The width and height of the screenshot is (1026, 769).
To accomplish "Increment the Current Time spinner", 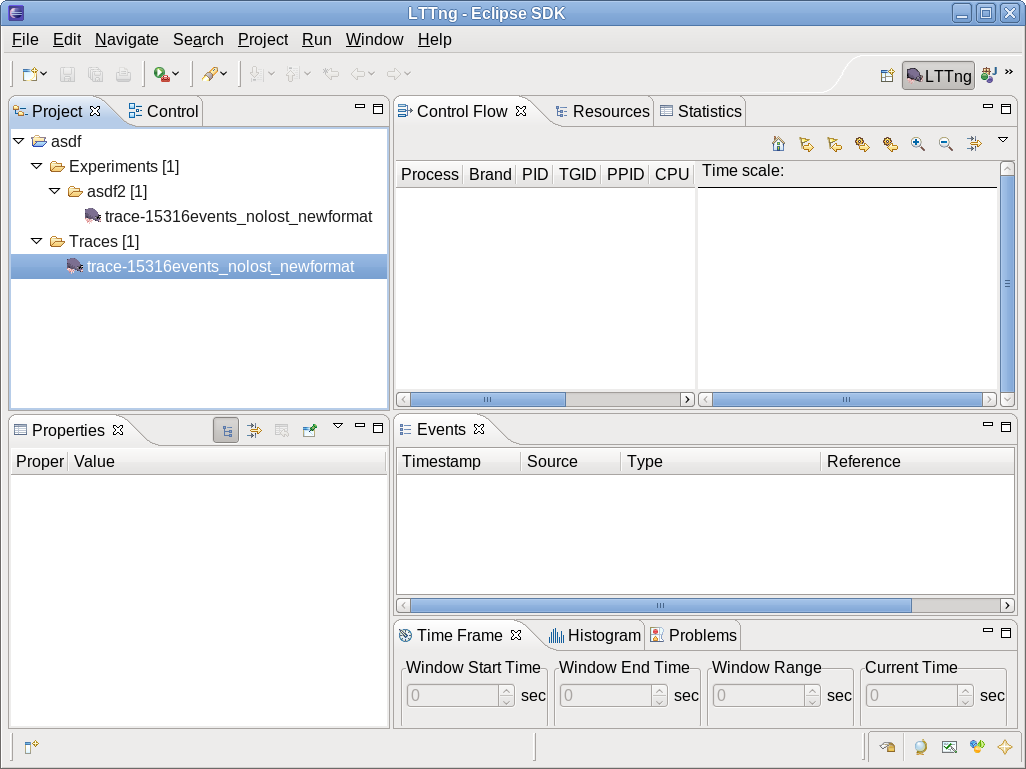I will pos(965,690).
